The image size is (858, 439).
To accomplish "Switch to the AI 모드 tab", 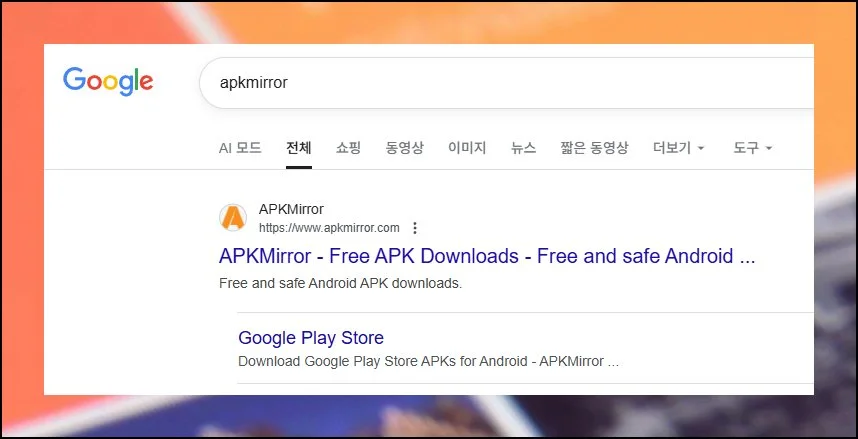I will [240, 148].
